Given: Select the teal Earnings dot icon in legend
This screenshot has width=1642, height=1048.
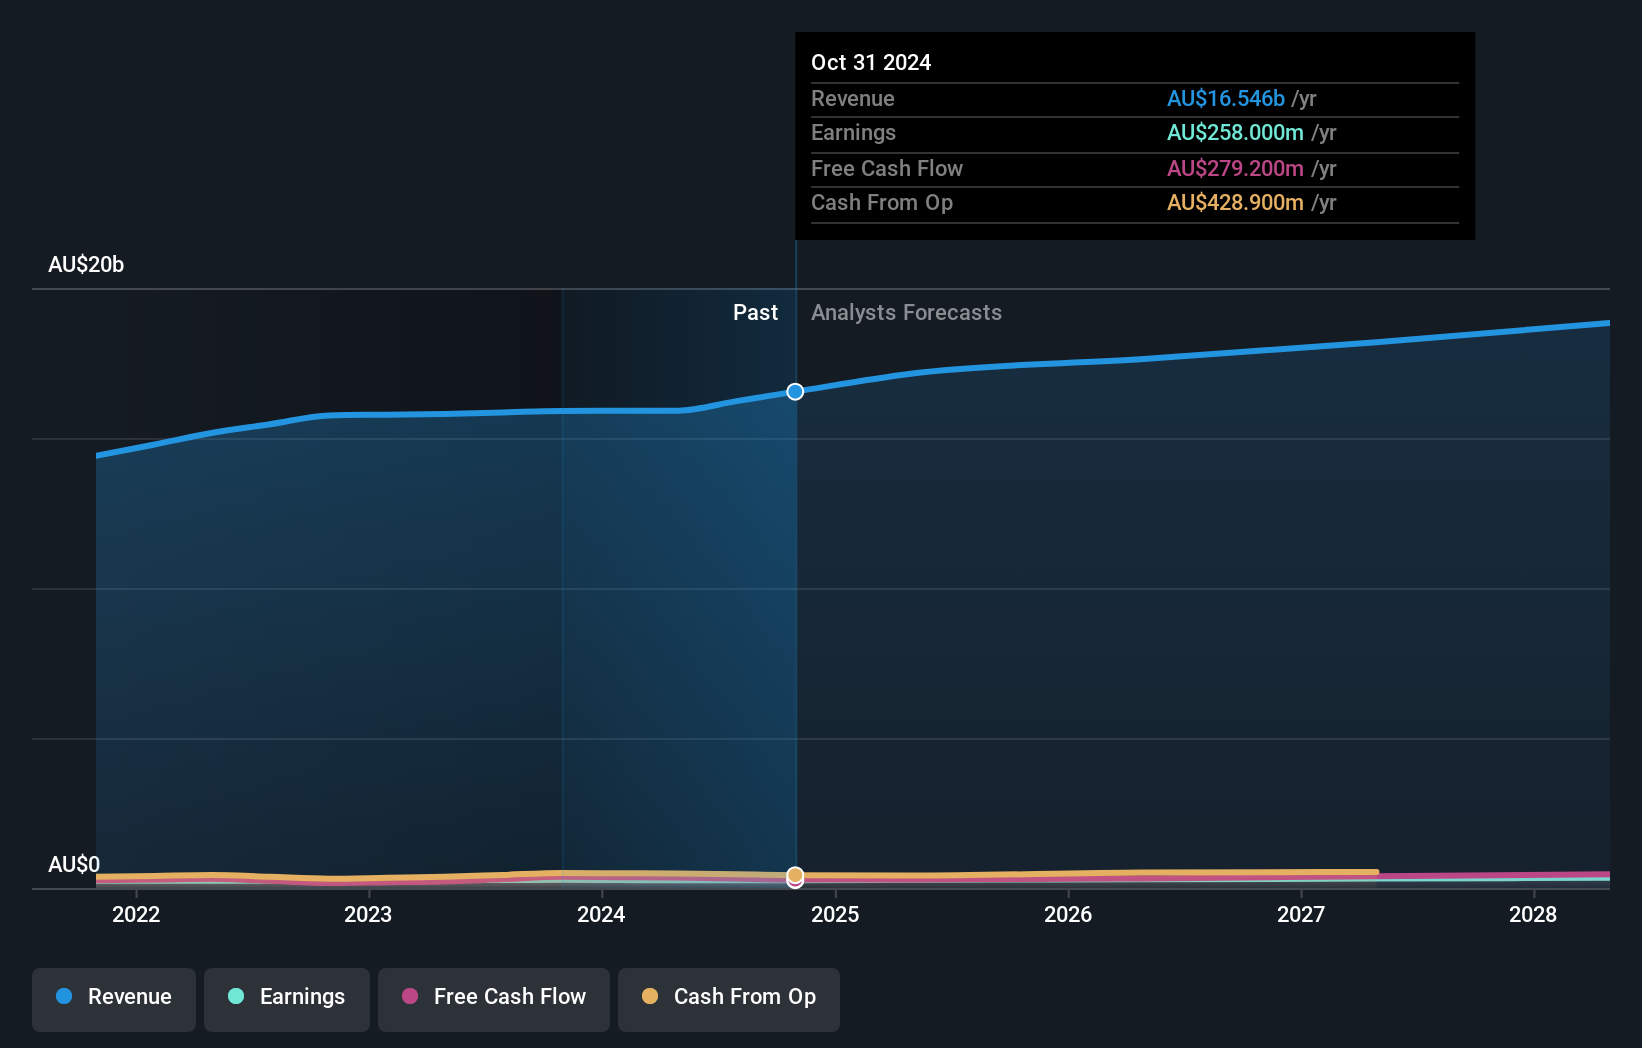Looking at the screenshot, I should (x=236, y=997).
